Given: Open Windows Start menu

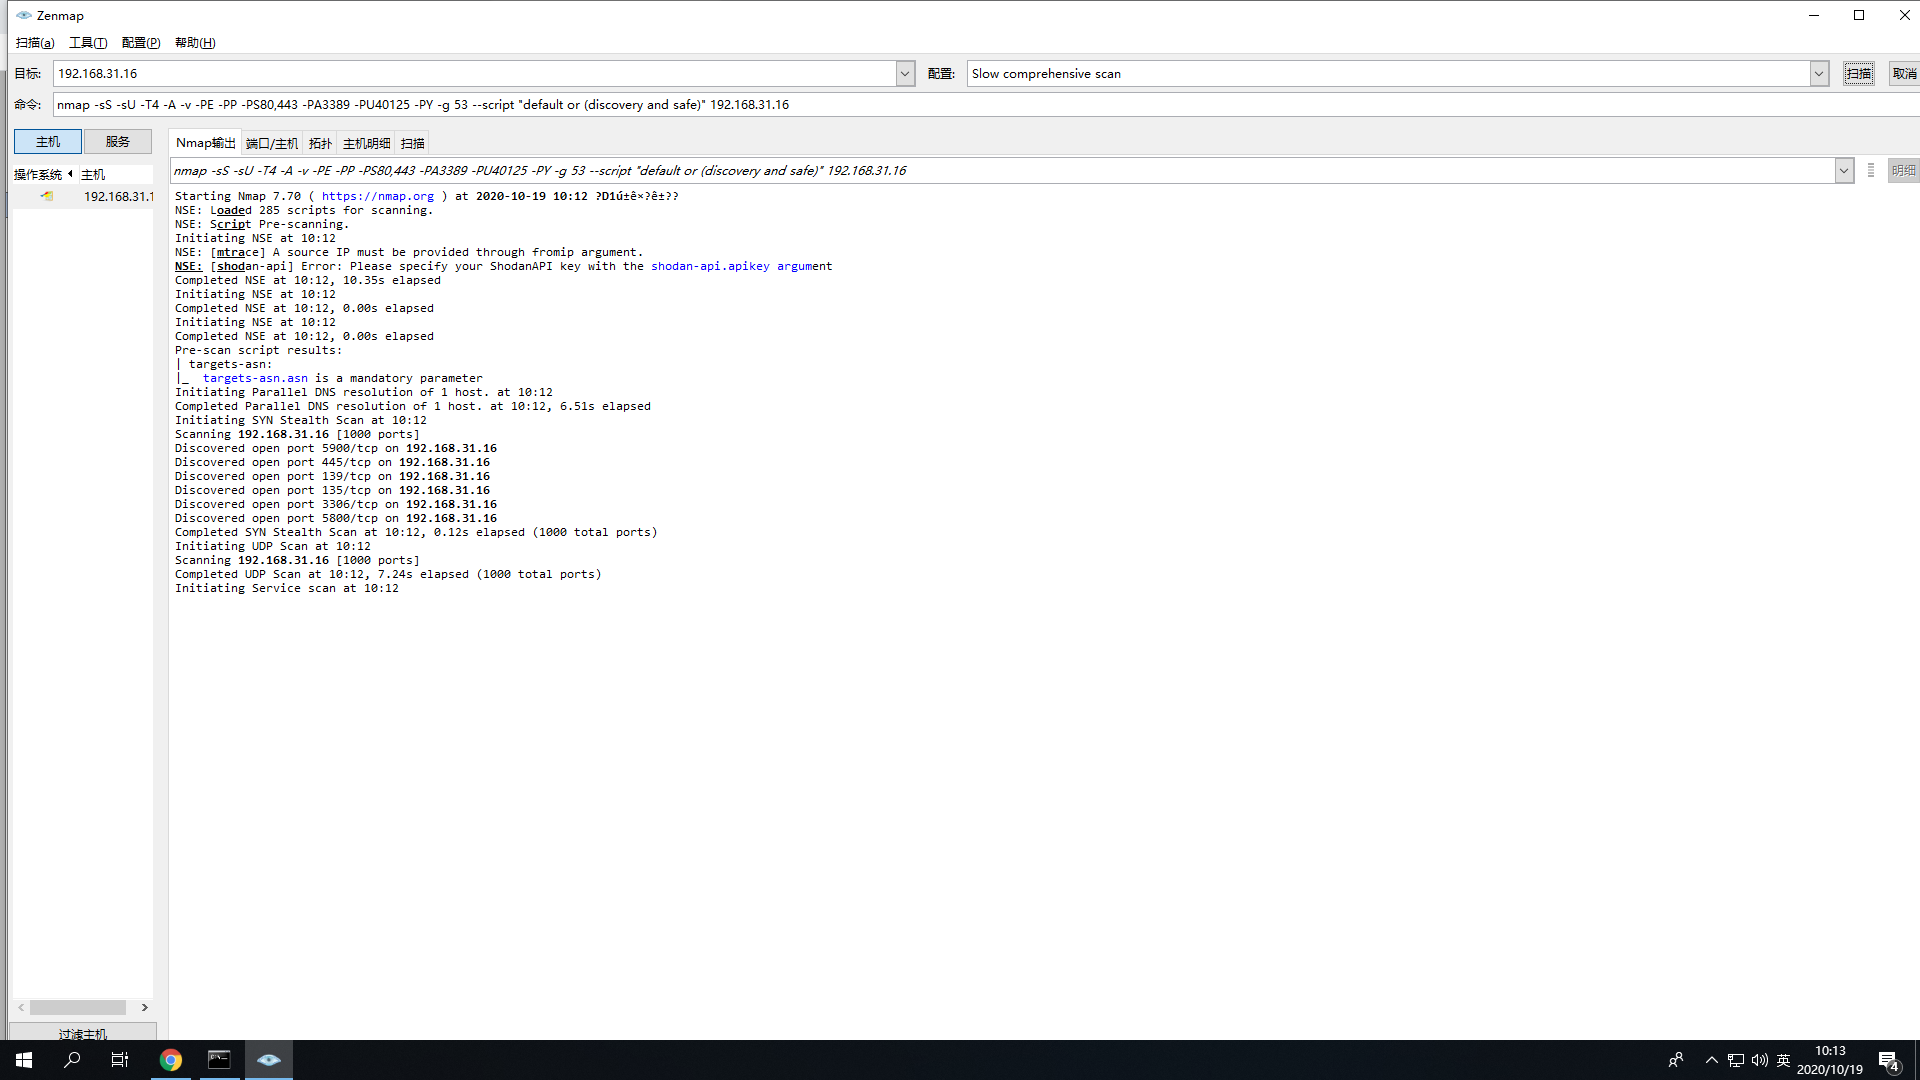Looking at the screenshot, I should pos(24,1060).
